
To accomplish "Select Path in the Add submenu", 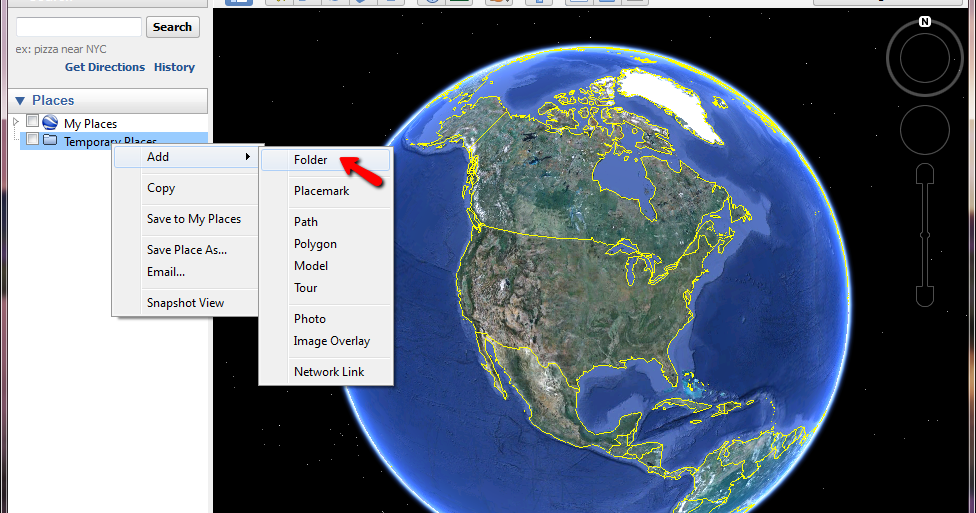I will click(x=326, y=222).
